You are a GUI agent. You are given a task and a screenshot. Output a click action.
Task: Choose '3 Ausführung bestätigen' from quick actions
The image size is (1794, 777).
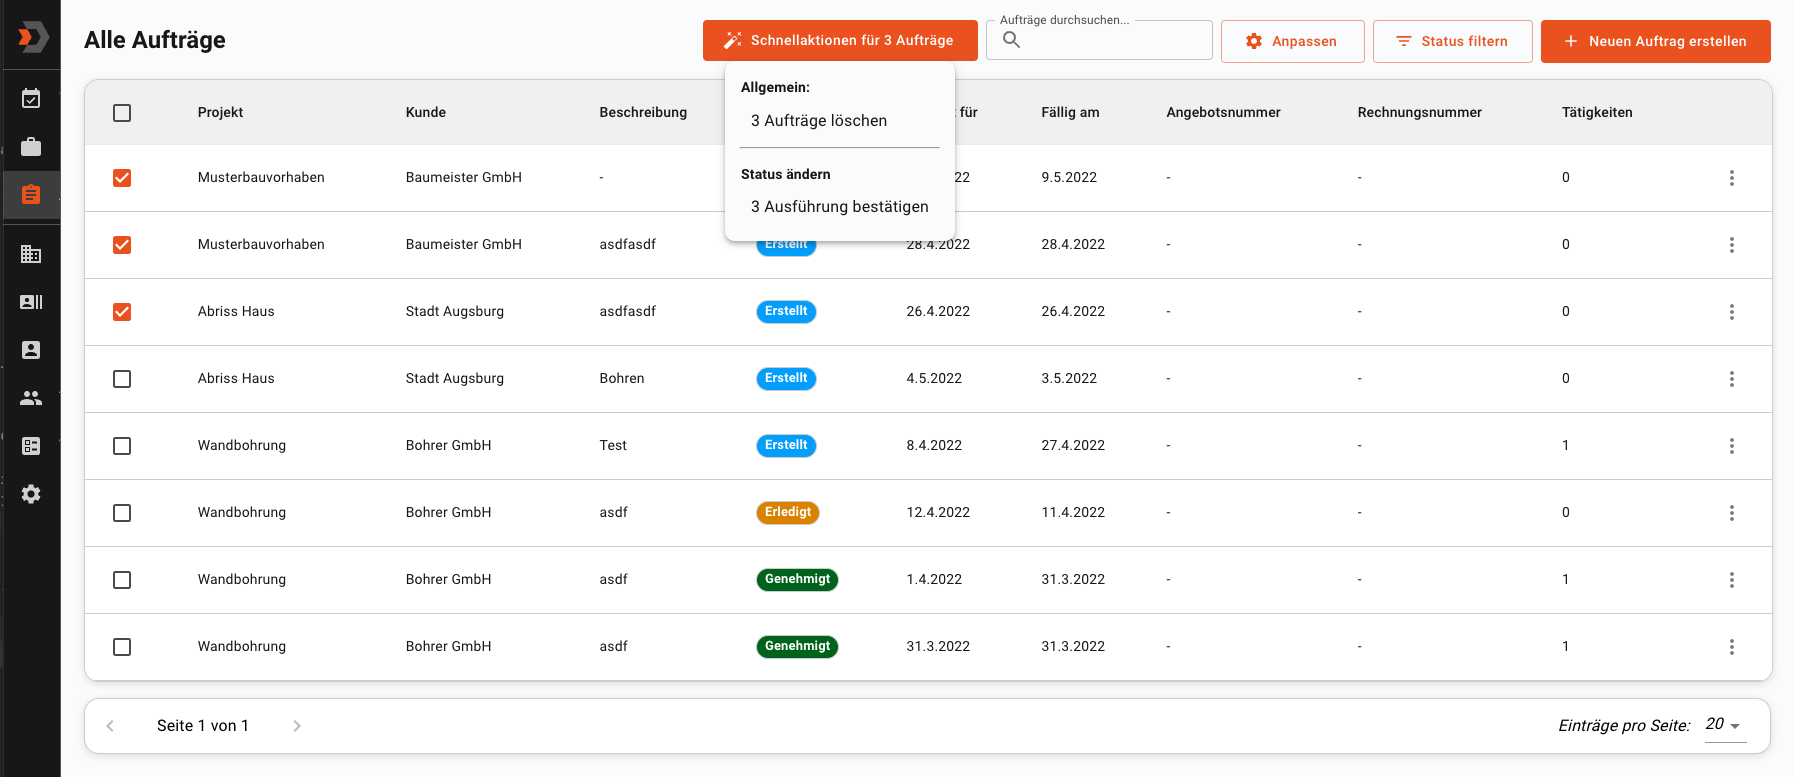point(840,207)
